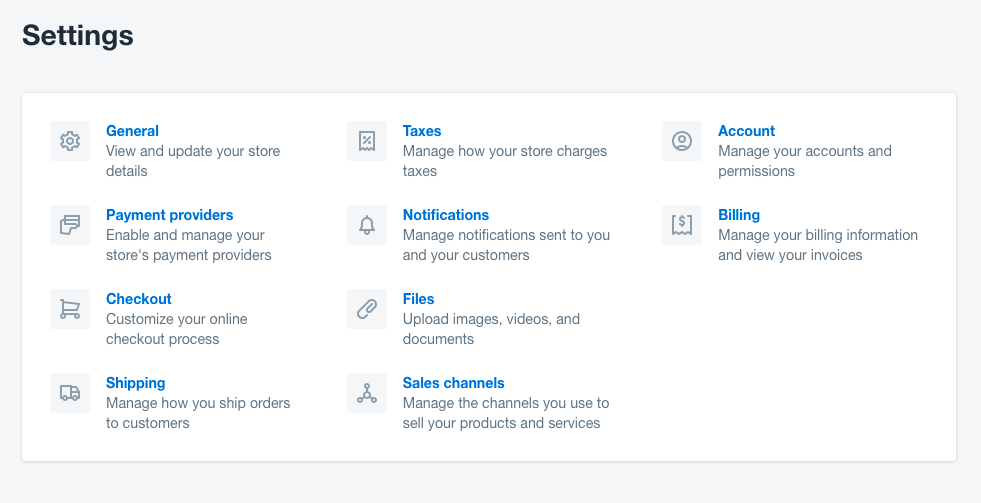Click the Sales channels network icon
Screen dimensions: 981x503
coord(367,393)
